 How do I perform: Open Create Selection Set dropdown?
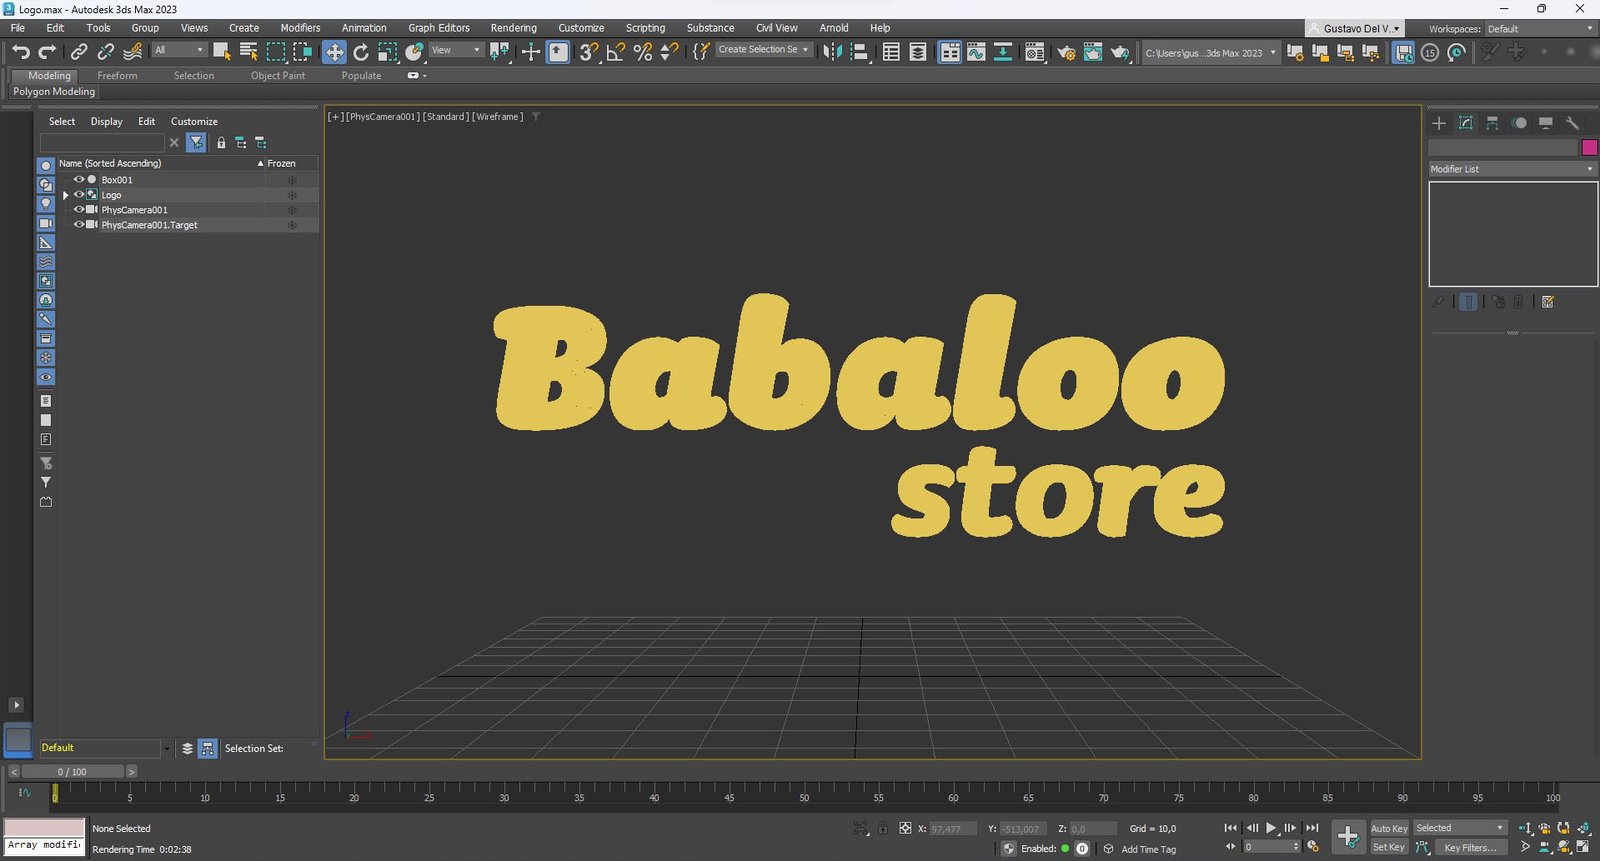tap(763, 49)
